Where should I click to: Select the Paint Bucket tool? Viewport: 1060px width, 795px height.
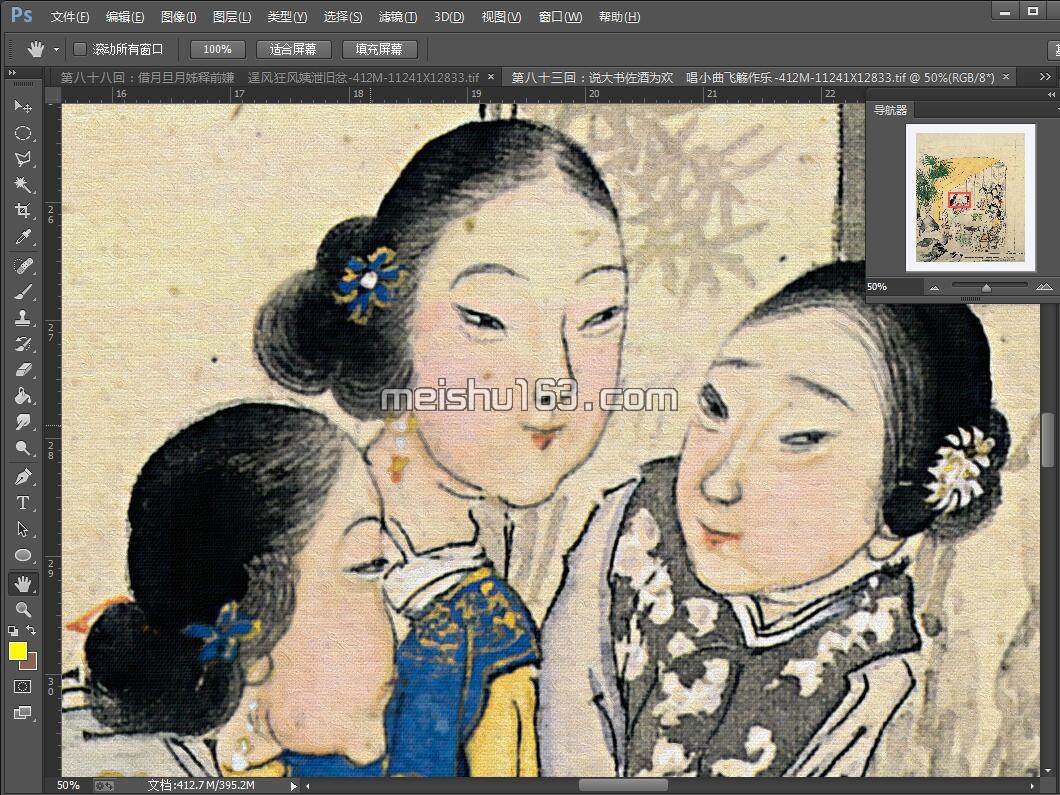[23, 396]
